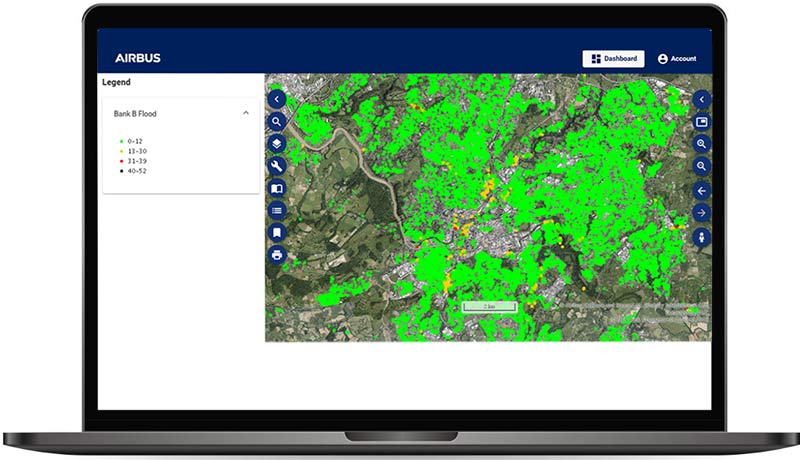800x460 pixels.
Task: Select the wrench tools icon
Action: (x=277, y=166)
